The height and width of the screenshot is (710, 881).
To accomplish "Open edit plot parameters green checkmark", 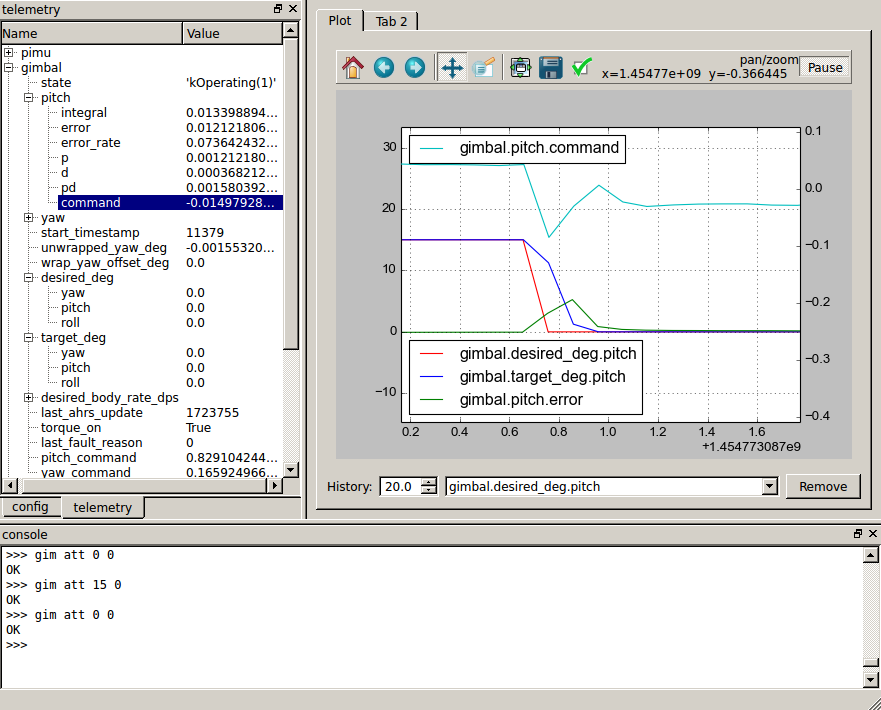I will coord(582,67).
